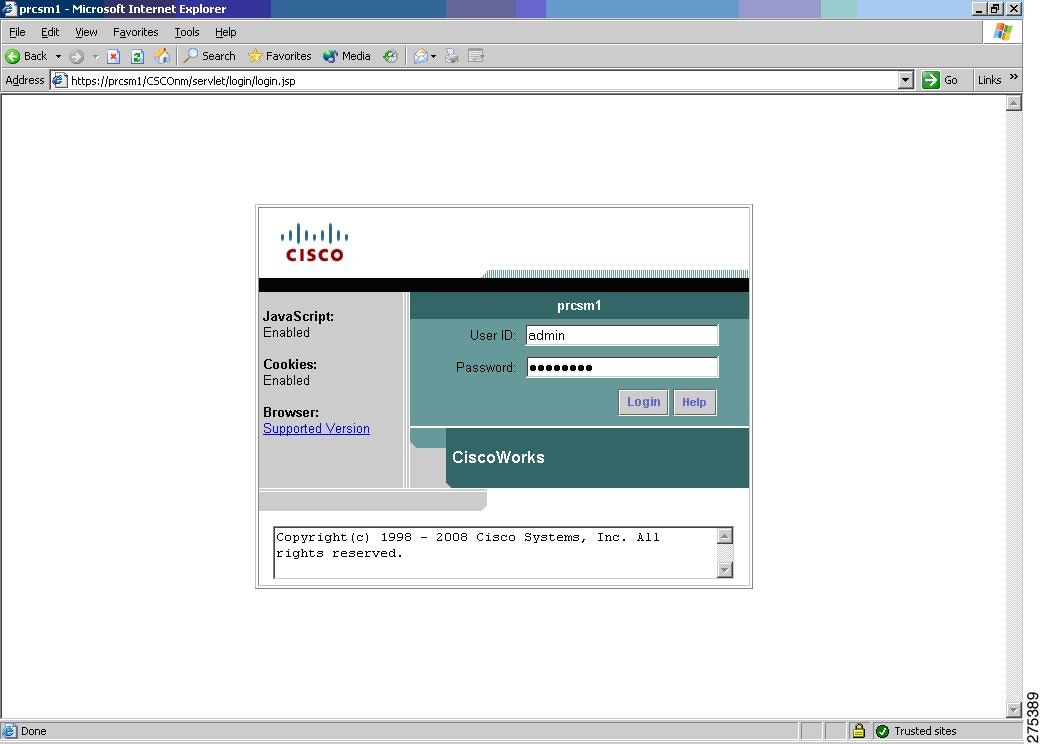The width and height of the screenshot is (1042, 744).
Task: Stop page loading with red X icon
Action: coord(114,56)
